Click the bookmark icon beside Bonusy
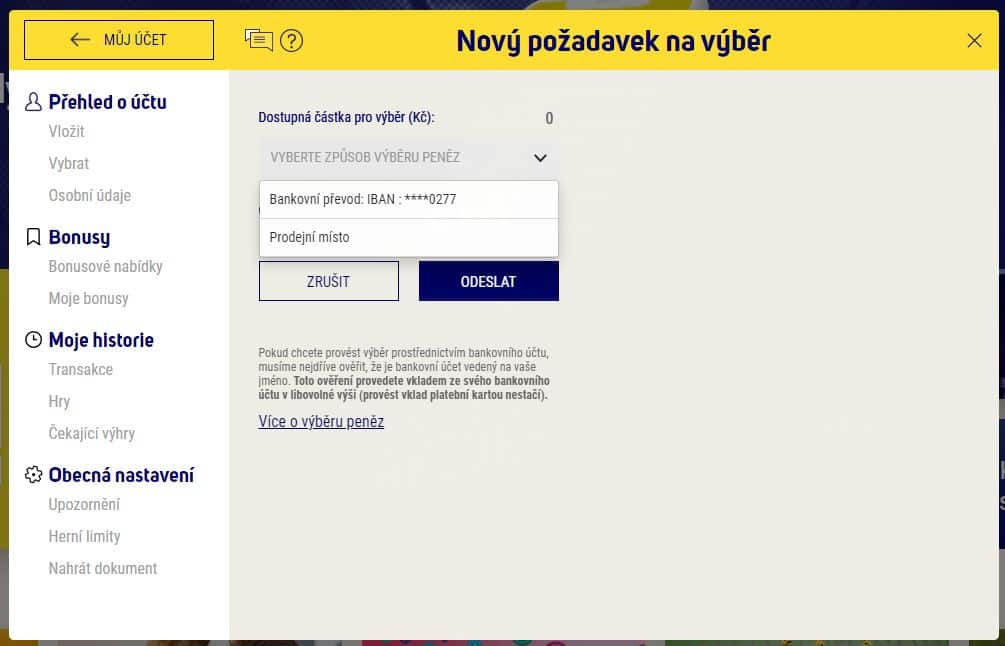This screenshot has width=1005, height=646. tap(33, 237)
